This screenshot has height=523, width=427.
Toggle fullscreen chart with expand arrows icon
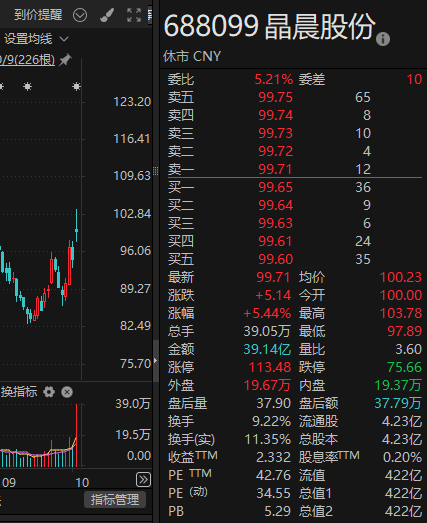[x=134, y=15]
